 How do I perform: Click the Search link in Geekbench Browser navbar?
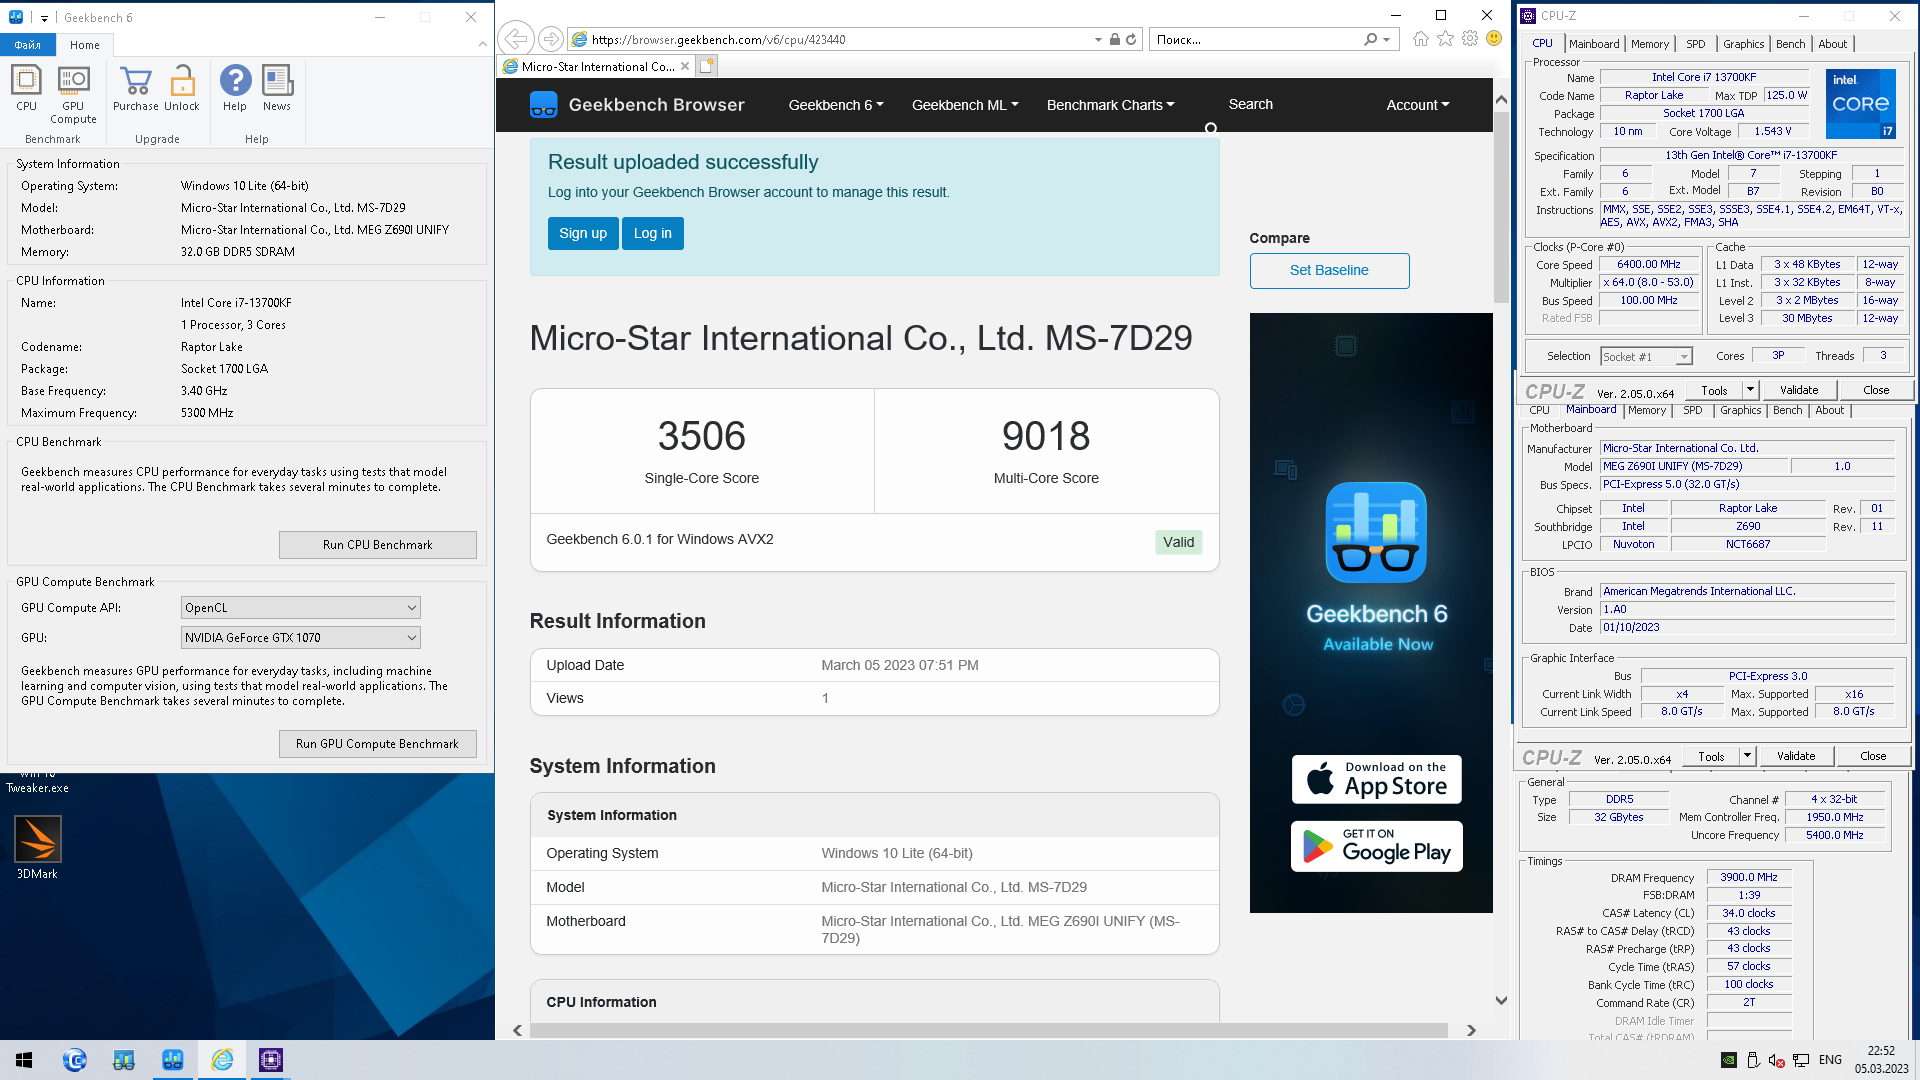coord(1250,104)
